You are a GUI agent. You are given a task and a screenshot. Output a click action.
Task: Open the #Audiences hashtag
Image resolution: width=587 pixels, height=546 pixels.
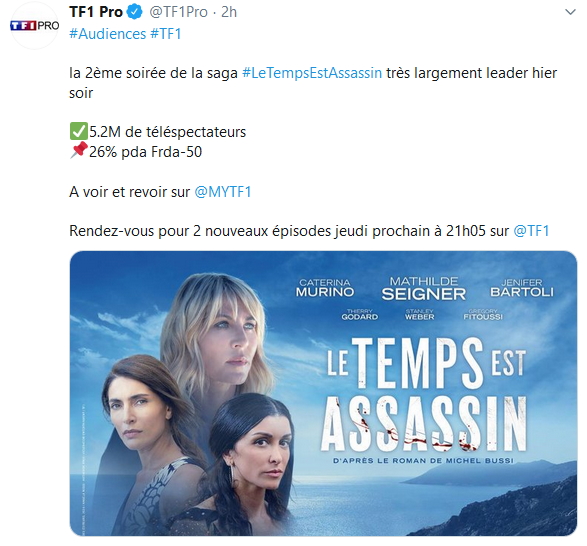107,34
